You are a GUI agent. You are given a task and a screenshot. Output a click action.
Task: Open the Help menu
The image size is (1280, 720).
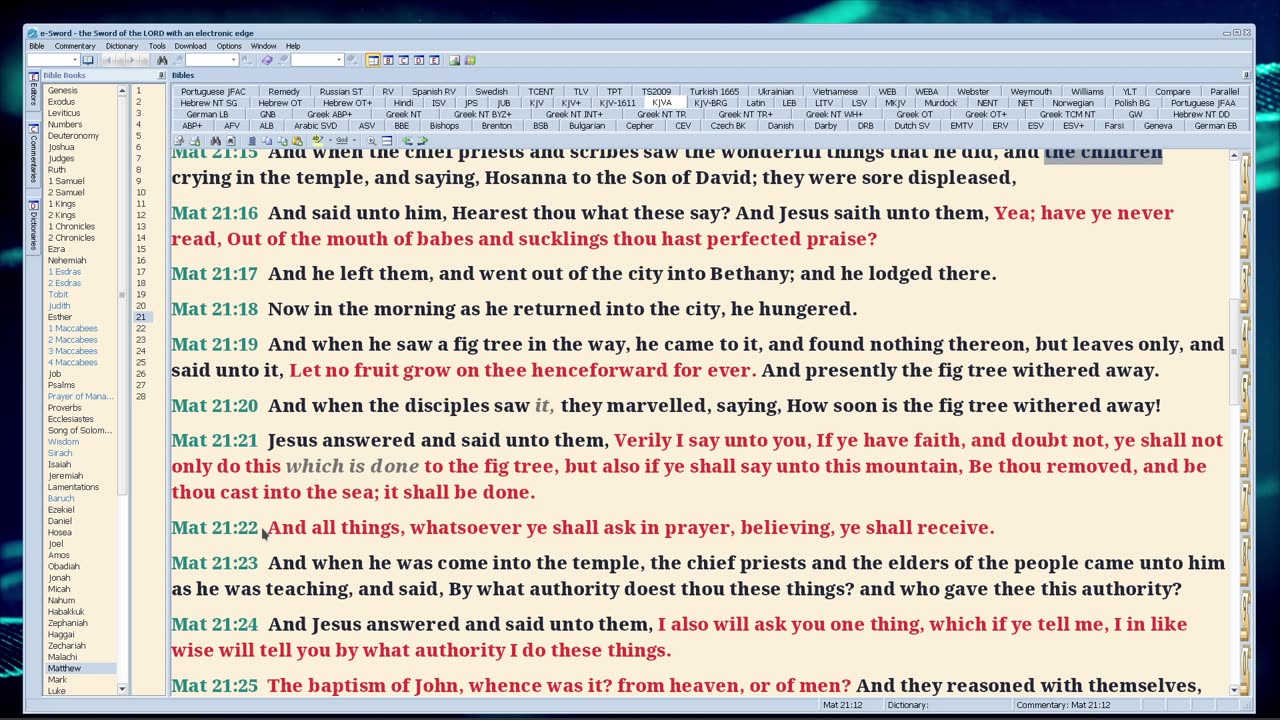point(293,46)
